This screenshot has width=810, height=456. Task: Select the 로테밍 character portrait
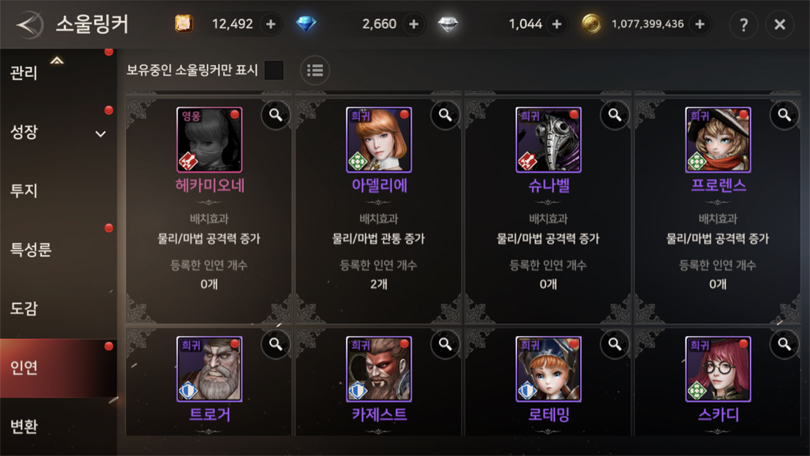tap(548, 369)
